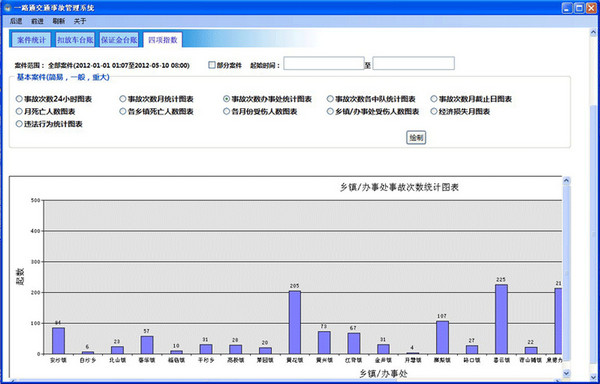Switch to the 保证金台账 tab
Screen dimensions: 600x384
[x=119, y=40]
